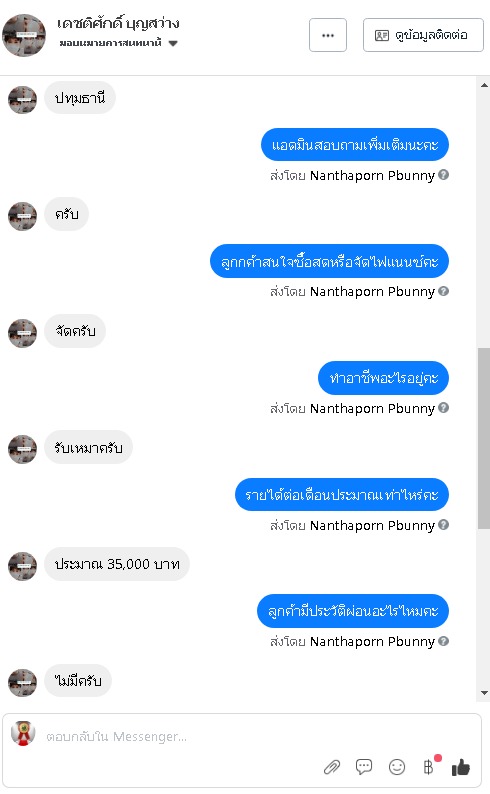Click the เดชติศักดิ์ บุญสว่าง customer name

pyautogui.click(x=118, y=23)
